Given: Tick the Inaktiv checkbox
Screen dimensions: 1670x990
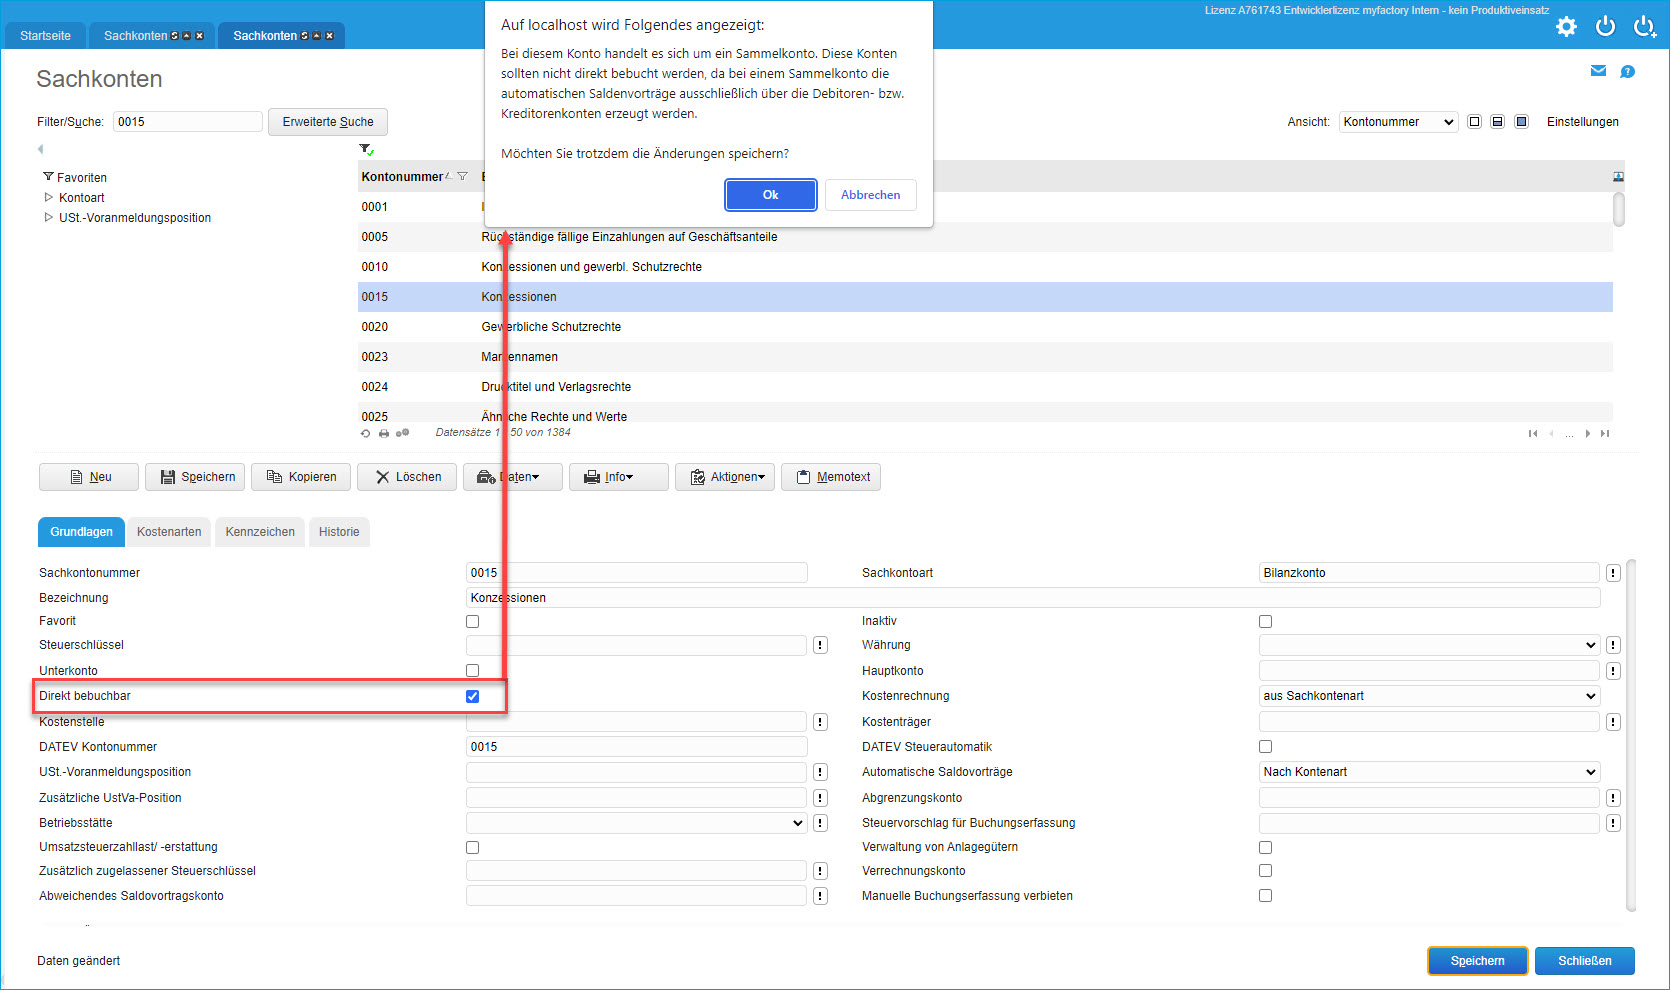Looking at the screenshot, I should pos(1265,622).
